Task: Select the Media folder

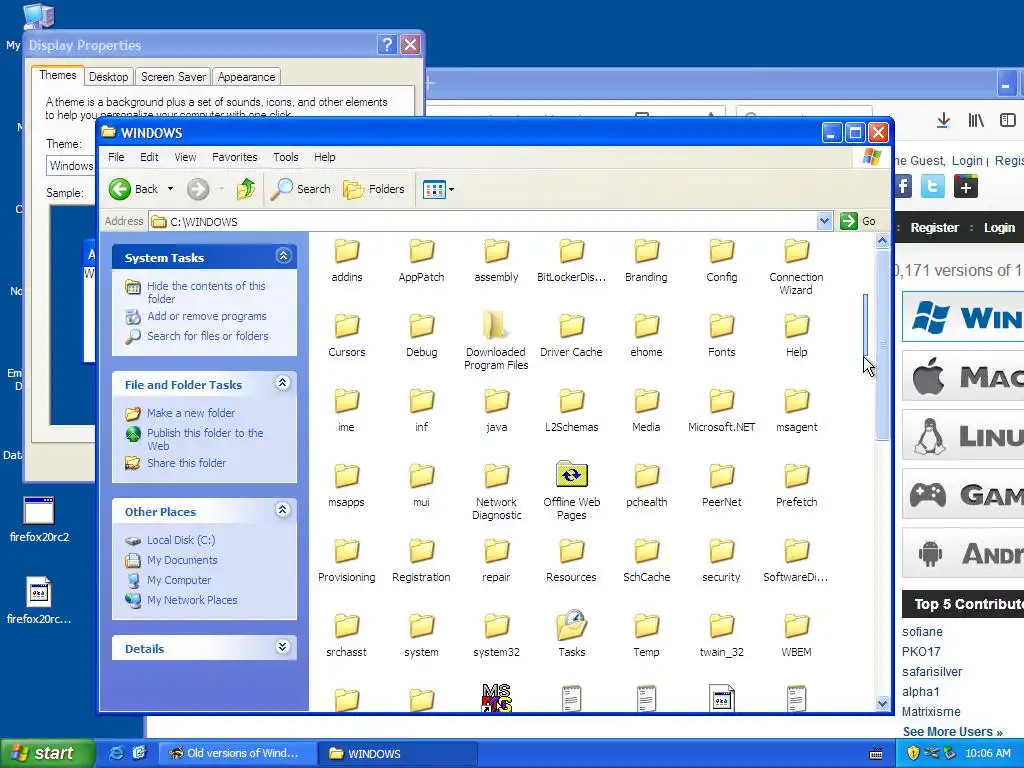Action: coord(646,411)
